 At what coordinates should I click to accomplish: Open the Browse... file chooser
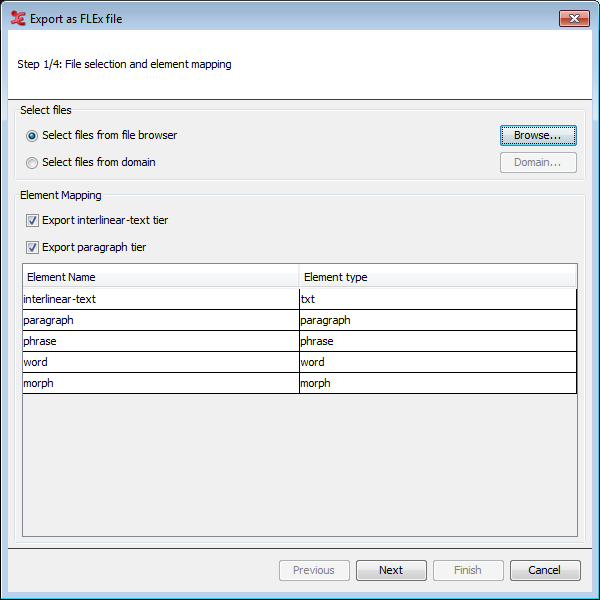coord(538,135)
